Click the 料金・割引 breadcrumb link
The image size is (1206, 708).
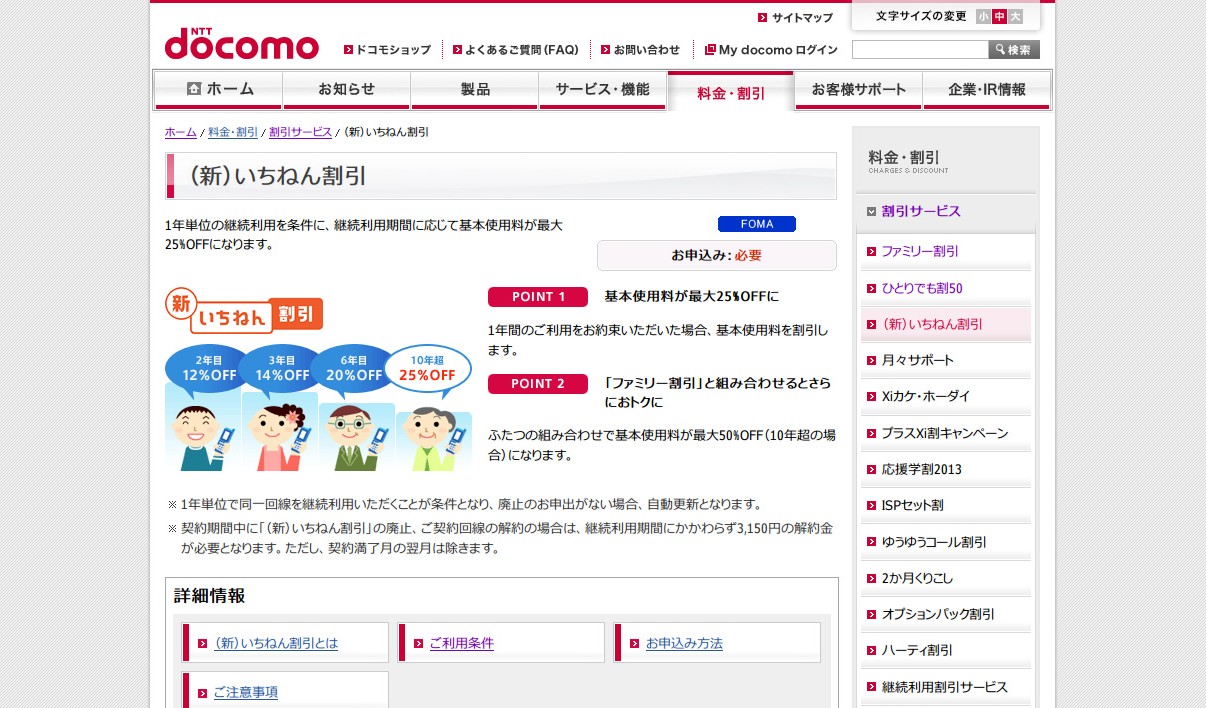(x=232, y=132)
